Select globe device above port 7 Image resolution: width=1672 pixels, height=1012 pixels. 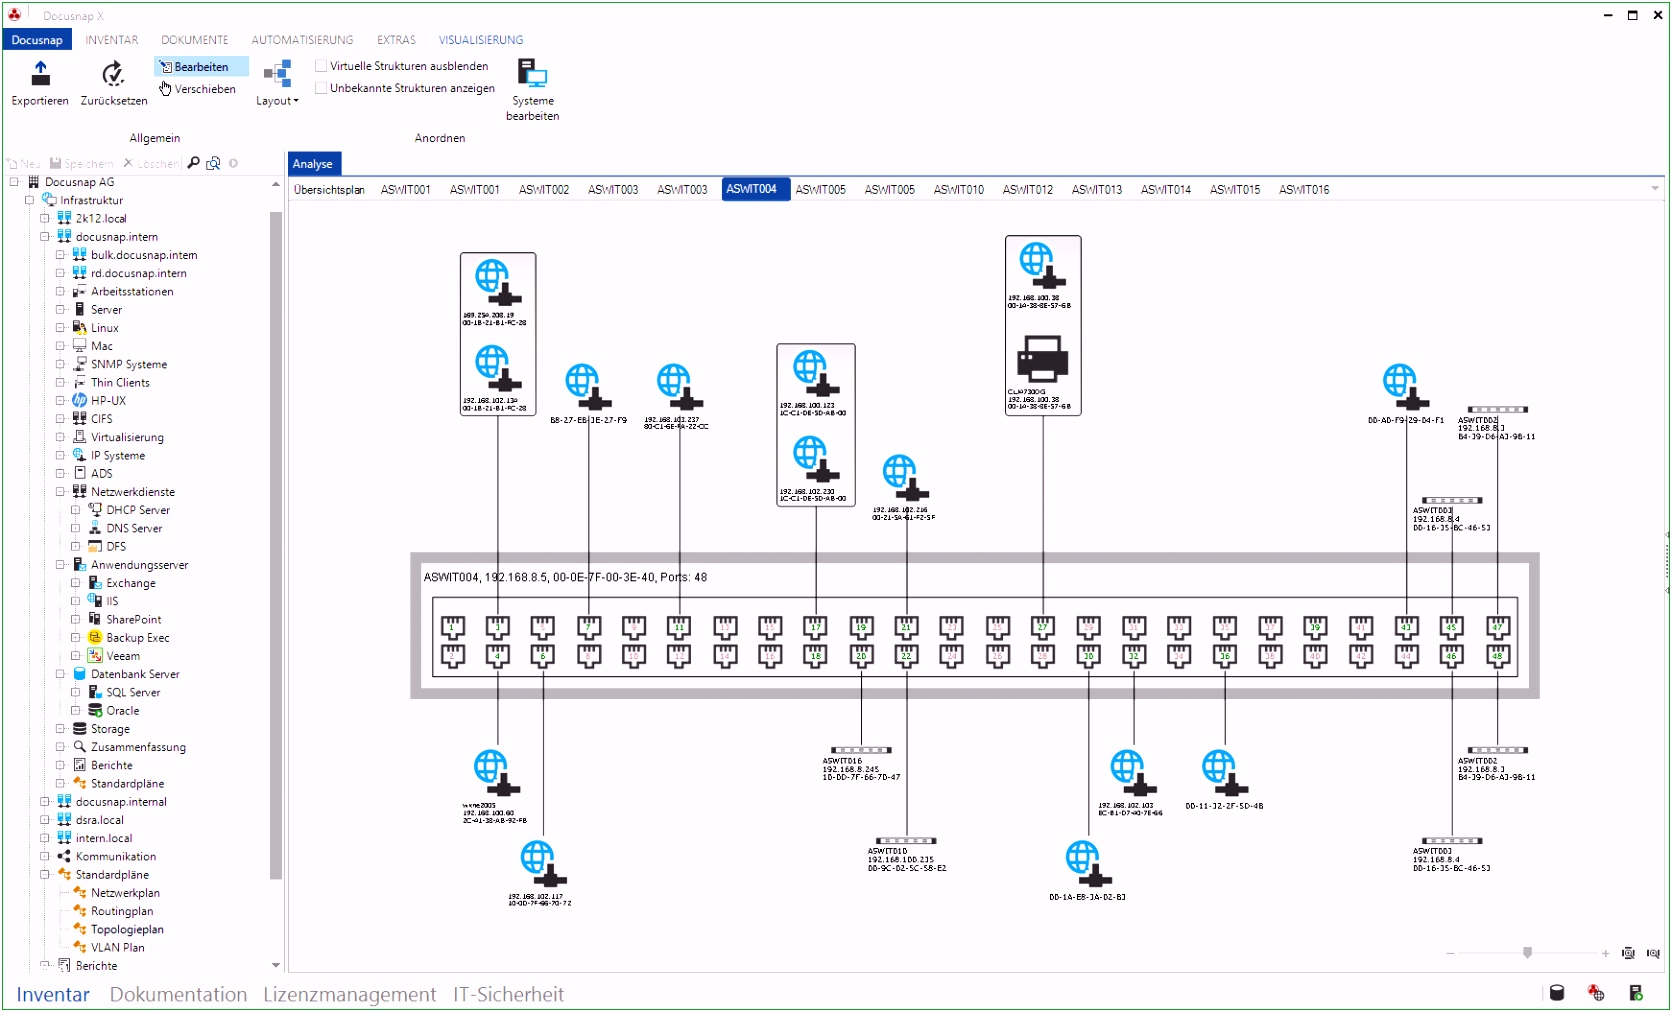(588, 387)
